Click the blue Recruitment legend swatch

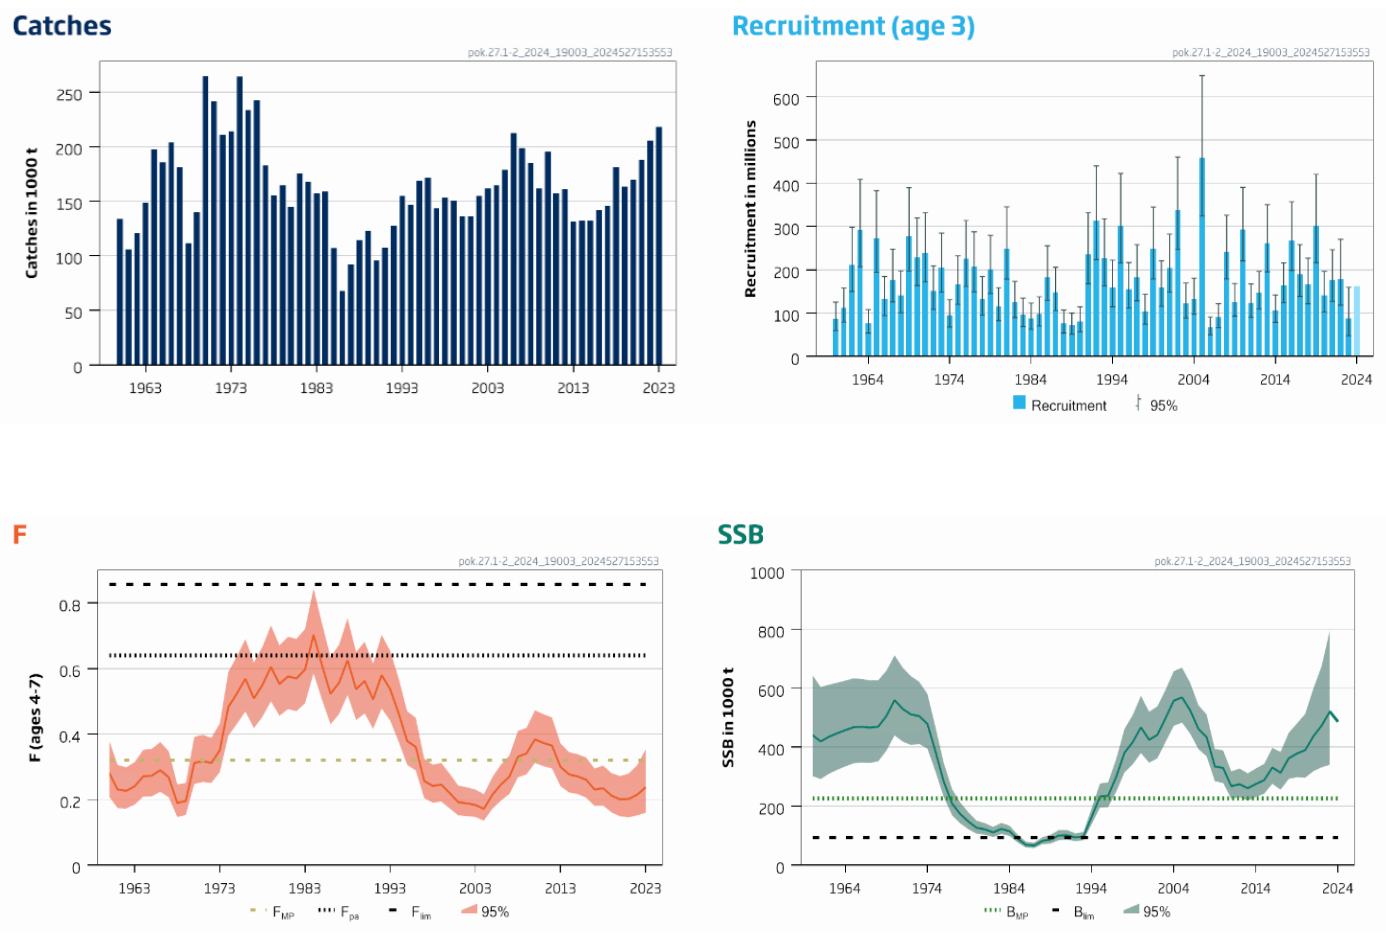tap(1019, 403)
